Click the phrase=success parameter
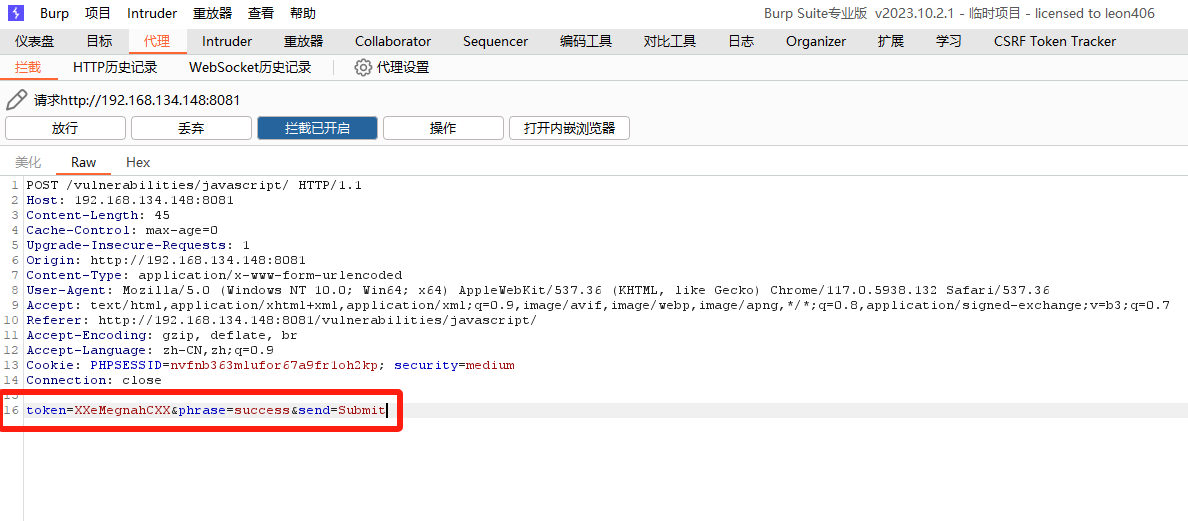This screenshot has width=1188, height=521. [234, 410]
